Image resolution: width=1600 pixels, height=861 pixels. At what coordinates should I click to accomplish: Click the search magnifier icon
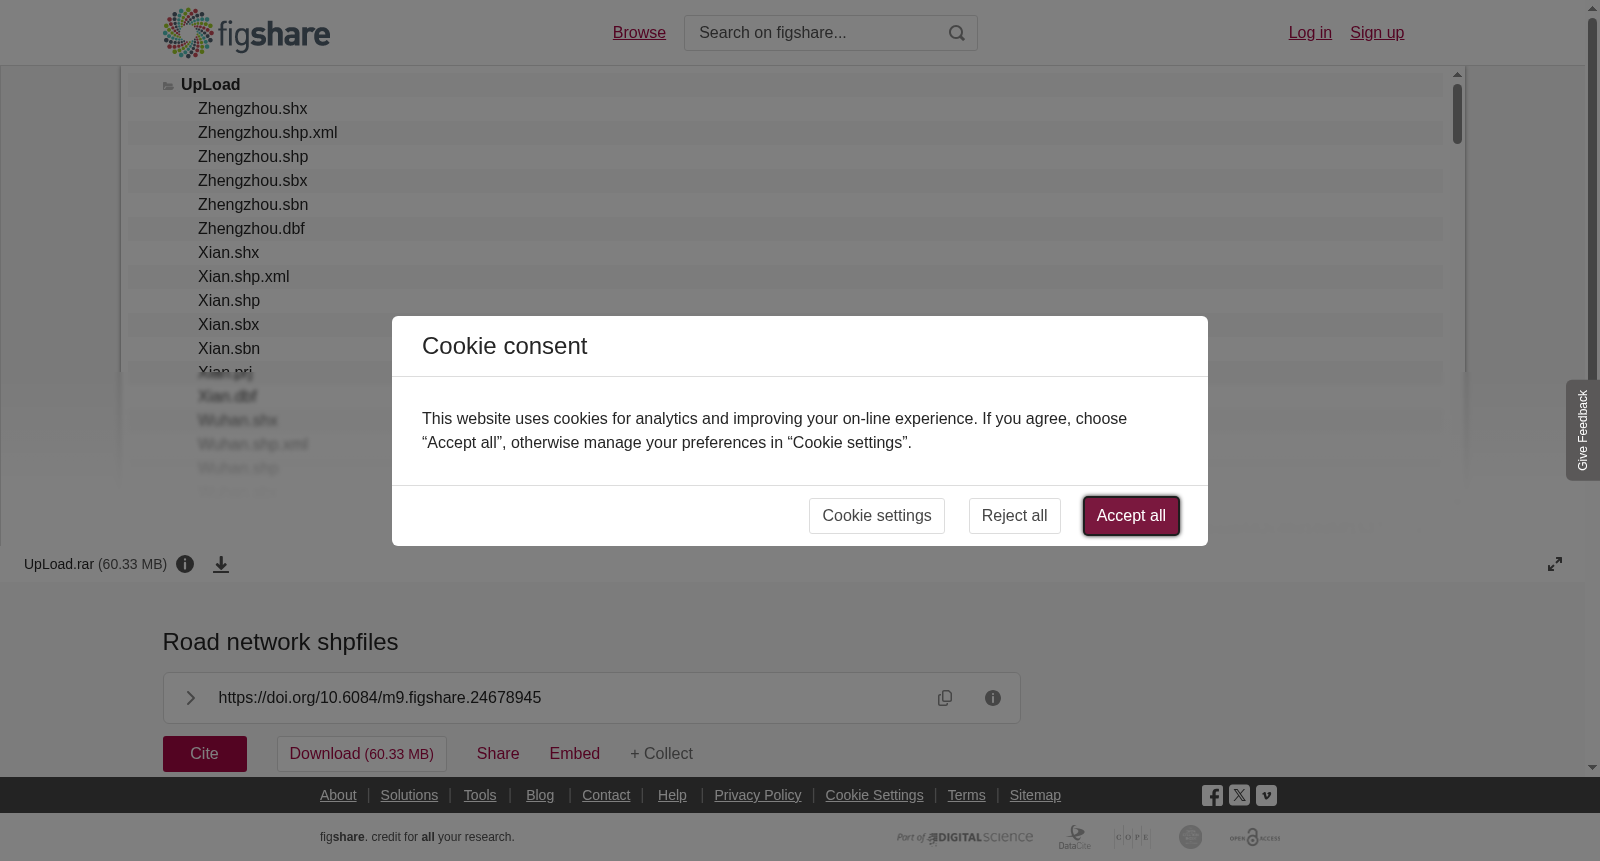[957, 33]
